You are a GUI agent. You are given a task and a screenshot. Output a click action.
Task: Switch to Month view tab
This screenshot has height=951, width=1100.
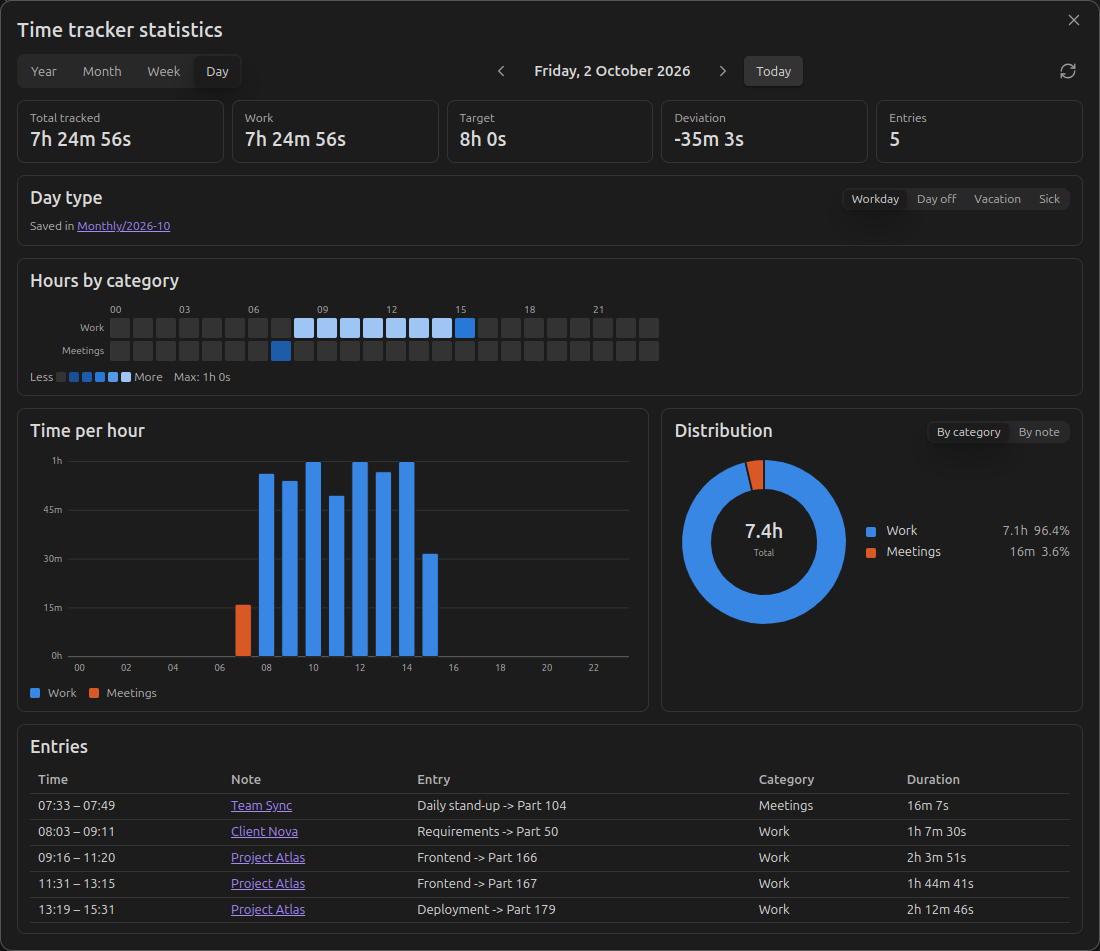tap(102, 72)
